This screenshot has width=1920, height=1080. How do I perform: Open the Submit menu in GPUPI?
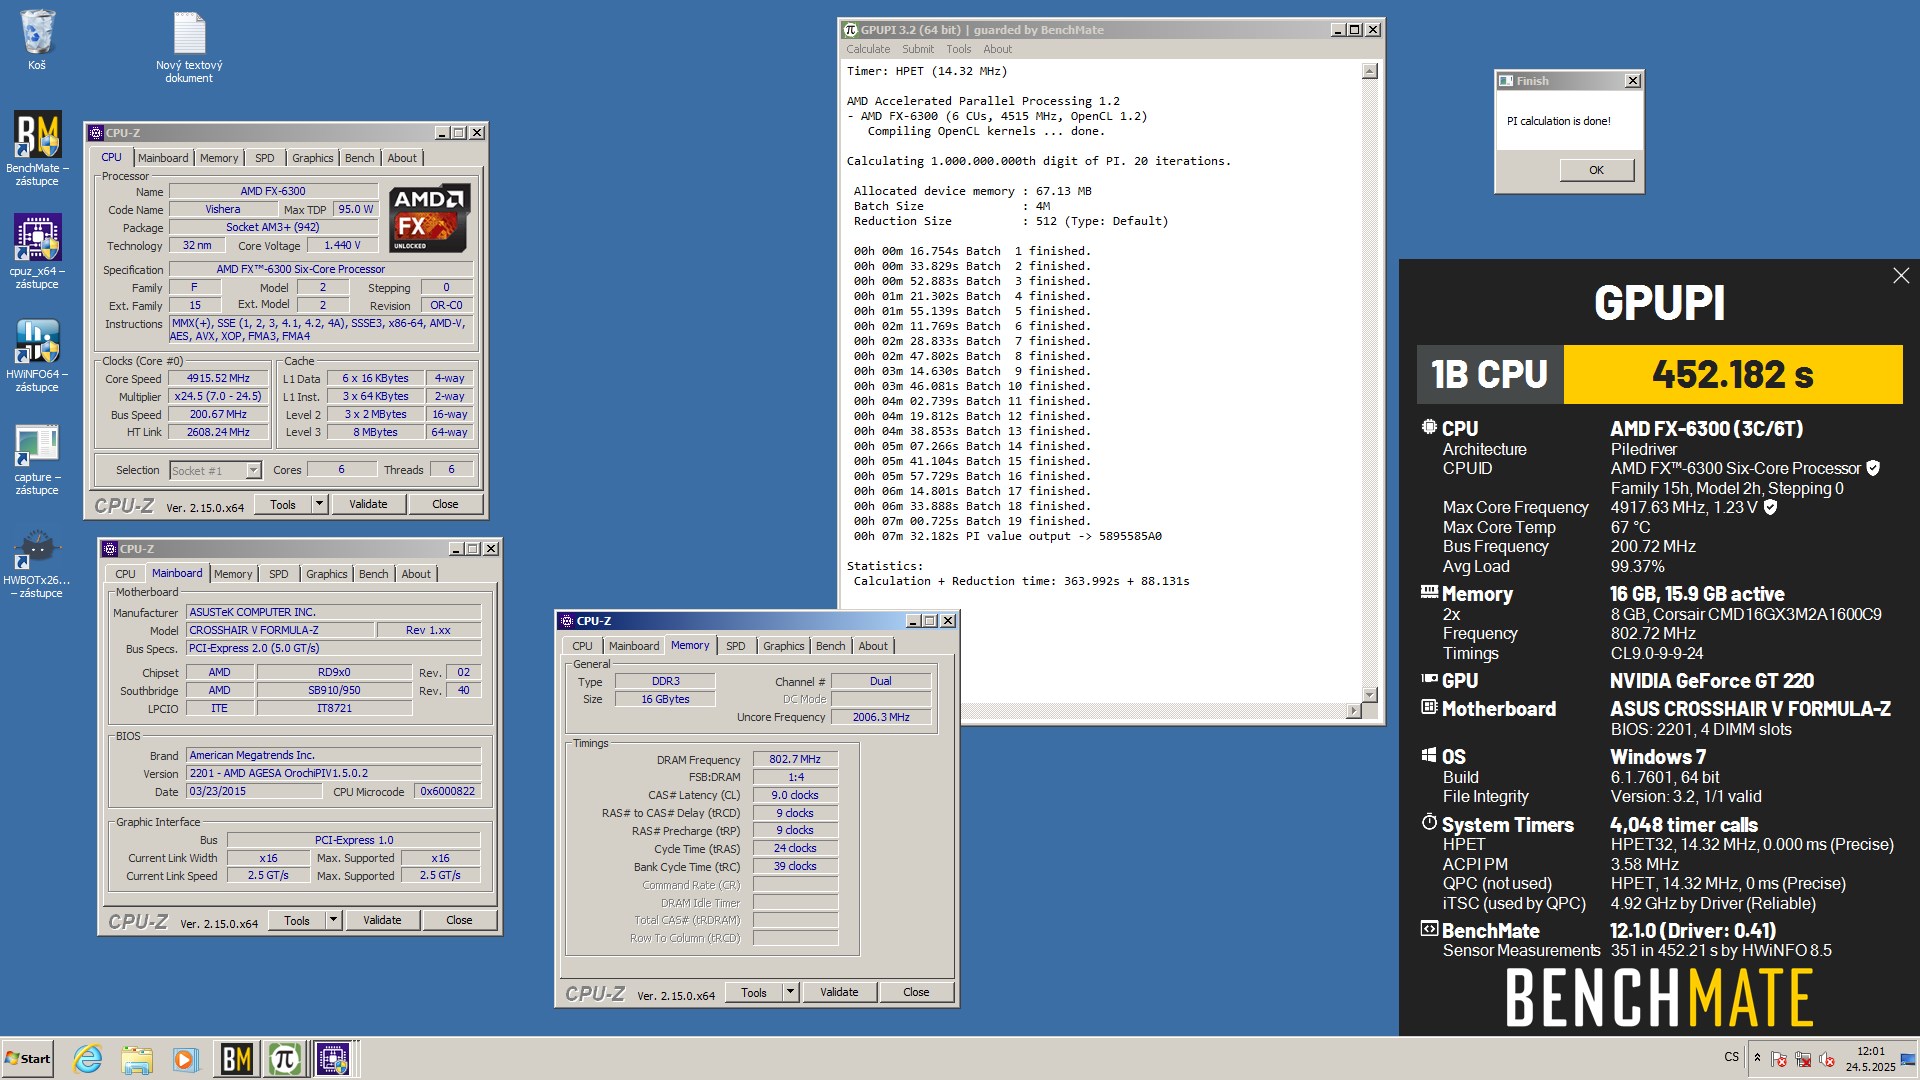pos(918,49)
